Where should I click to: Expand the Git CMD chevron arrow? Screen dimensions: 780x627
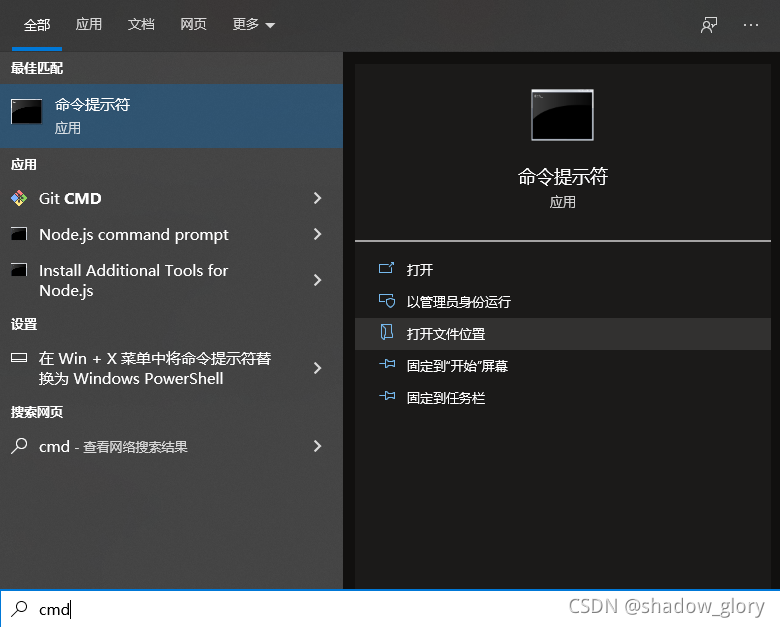(317, 198)
